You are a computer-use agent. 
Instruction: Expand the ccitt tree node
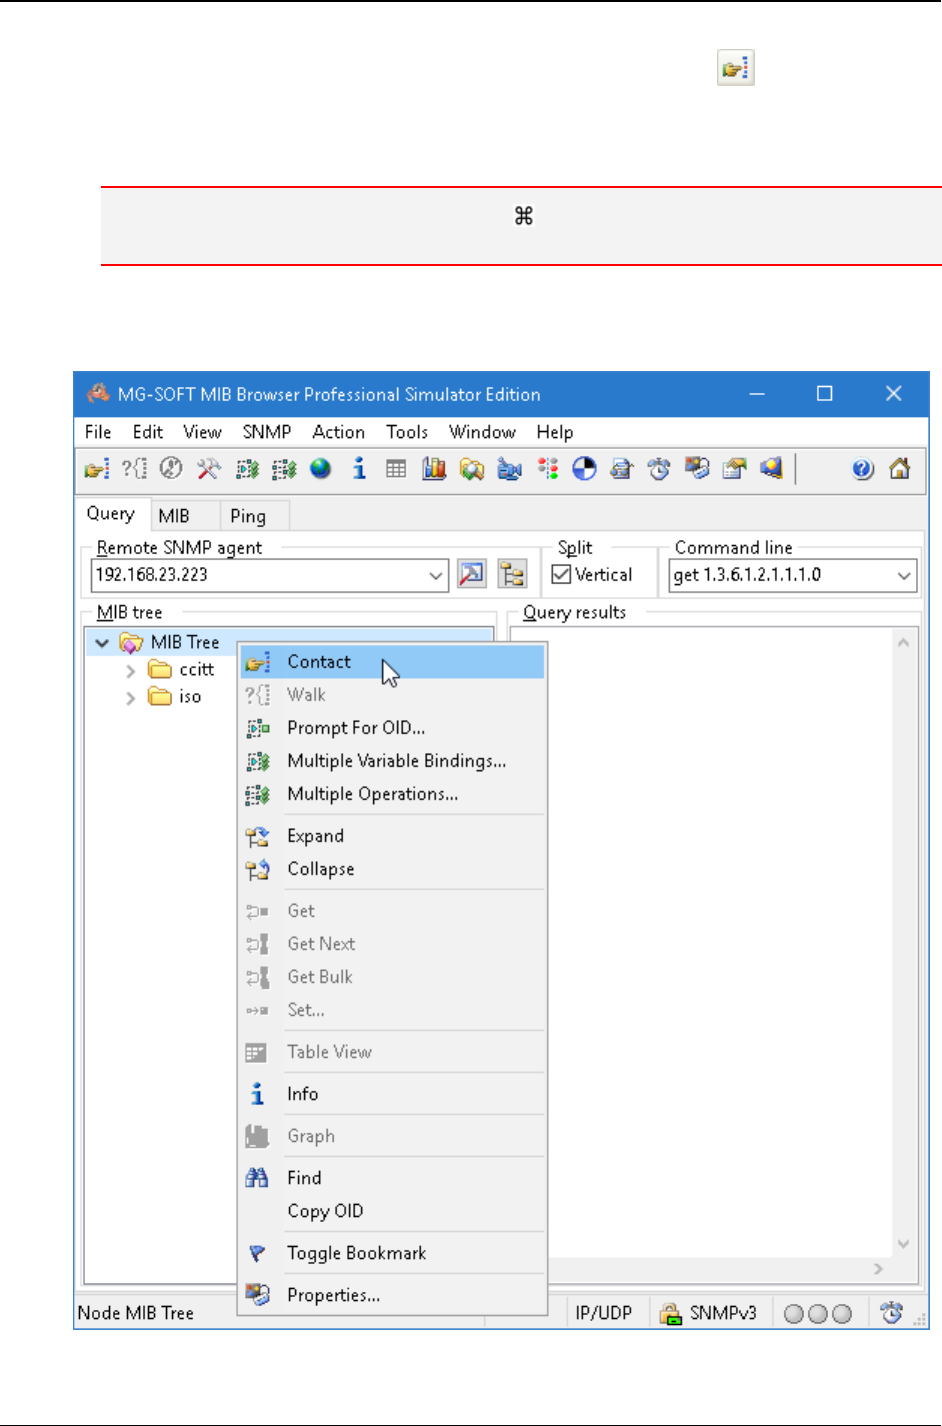[x=130, y=670]
